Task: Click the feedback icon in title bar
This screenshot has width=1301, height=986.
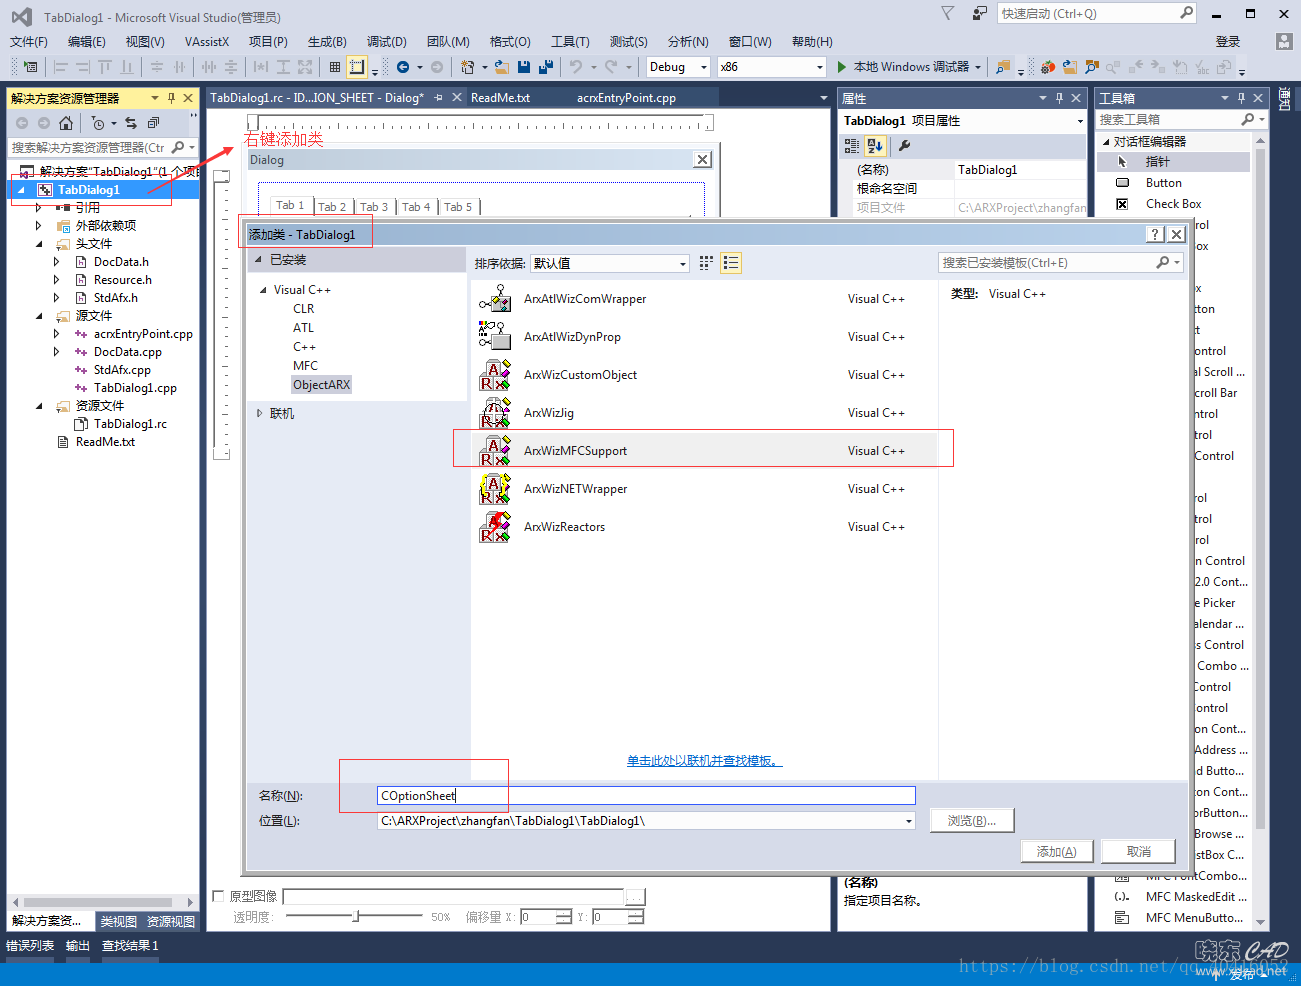Action: point(979,13)
